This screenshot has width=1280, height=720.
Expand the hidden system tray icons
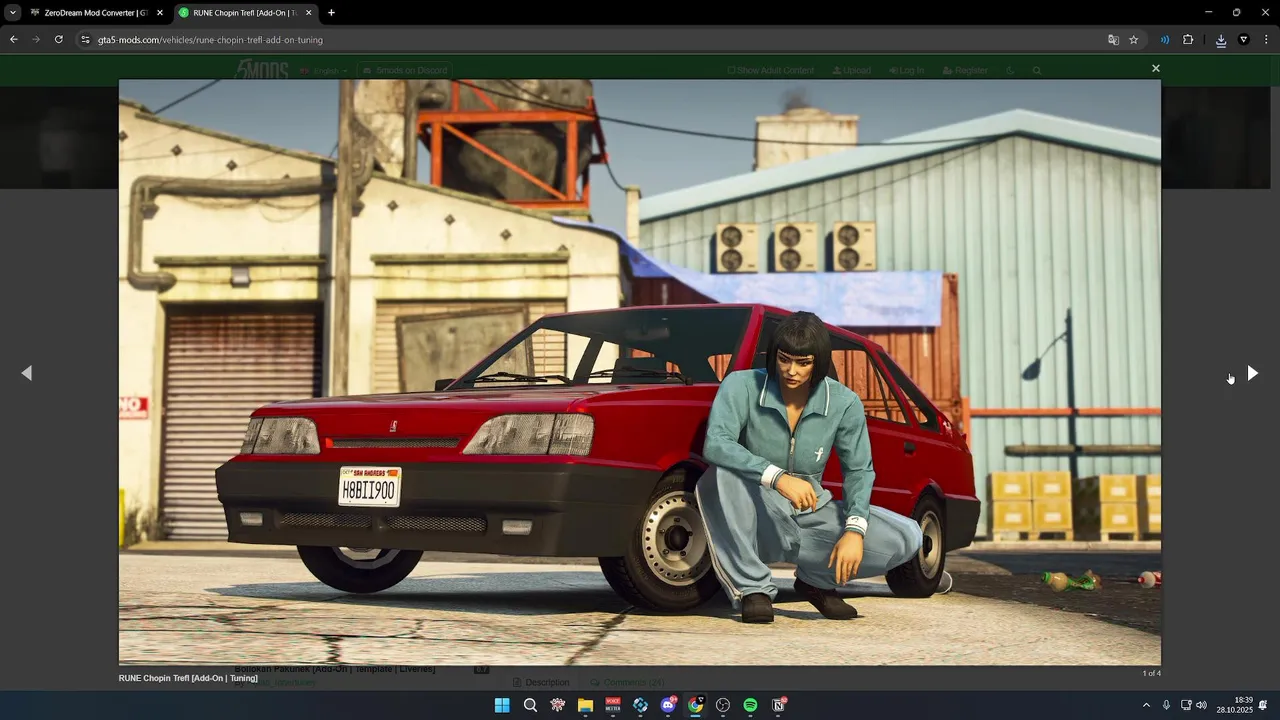(1146, 705)
